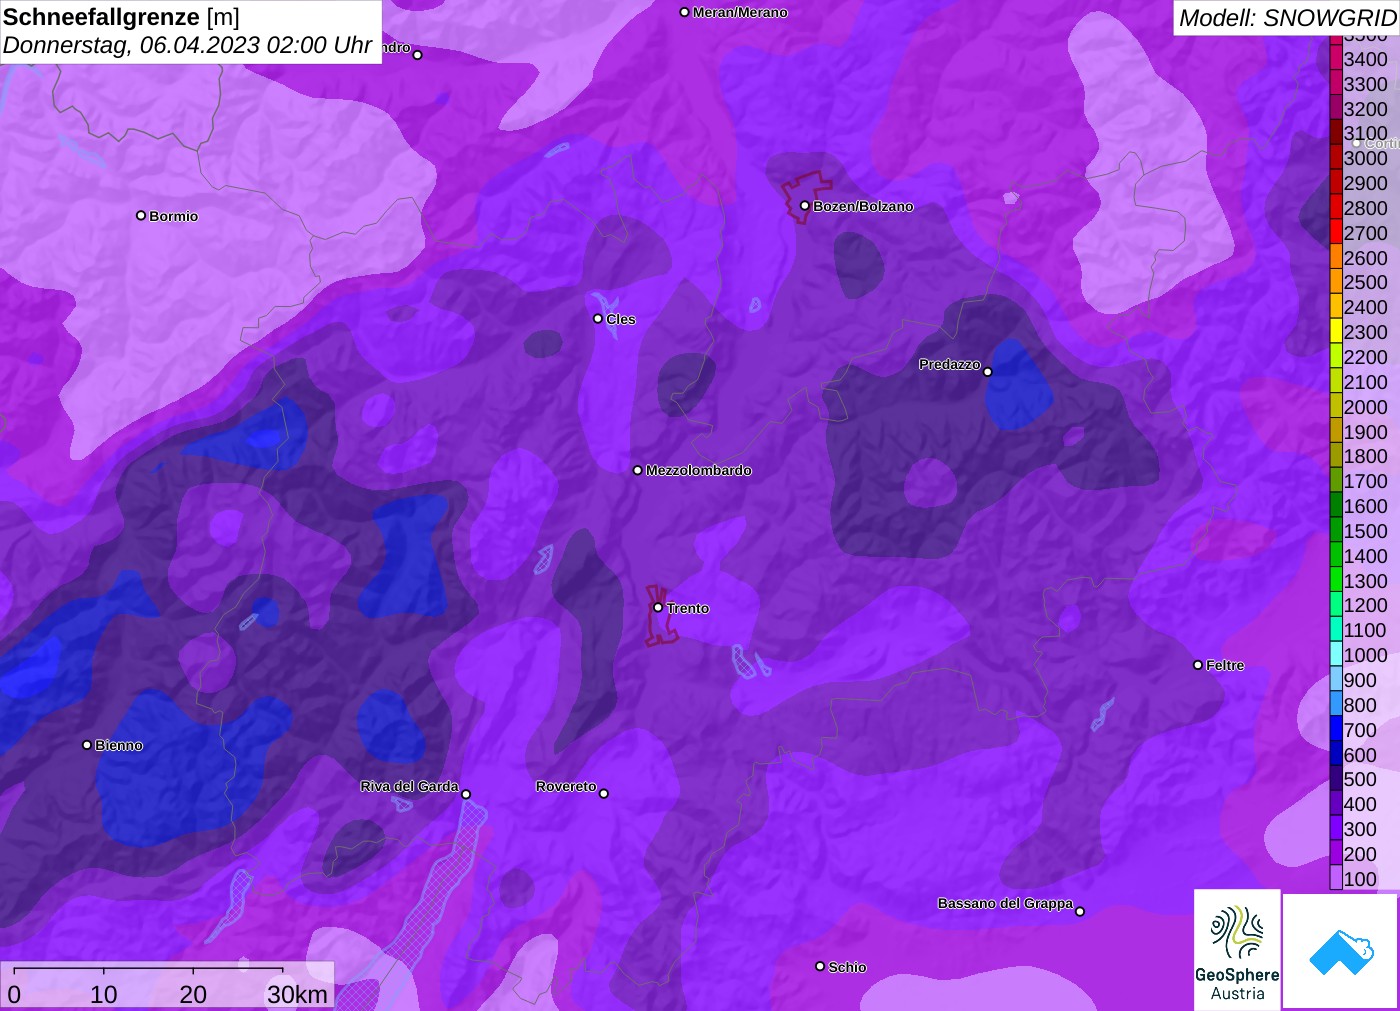The width and height of the screenshot is (1400, 1011).
Task: Select the 2700 red legend swatch
Action: (x=1336, y=232)
